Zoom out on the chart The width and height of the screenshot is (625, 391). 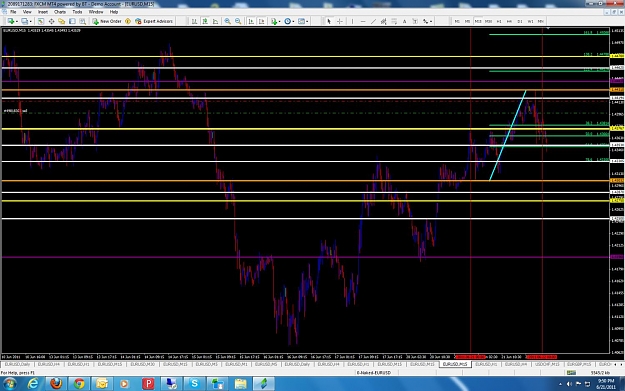(x=238, y=21)
